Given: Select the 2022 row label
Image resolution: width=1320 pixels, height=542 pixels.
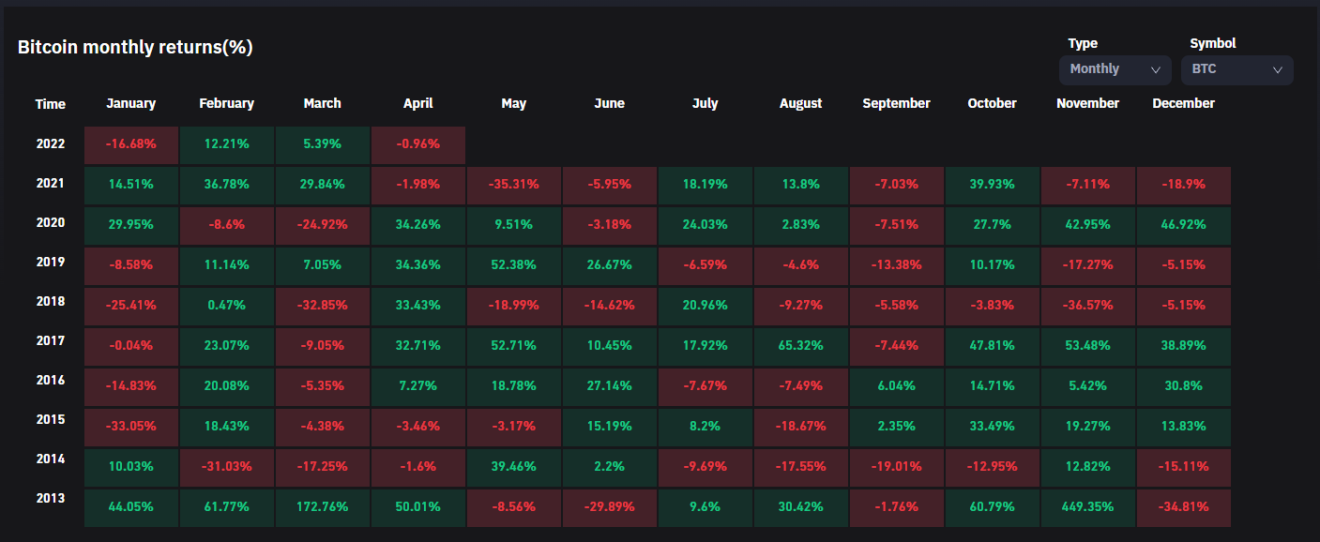Looking at the screenshot, I should 50,144.
